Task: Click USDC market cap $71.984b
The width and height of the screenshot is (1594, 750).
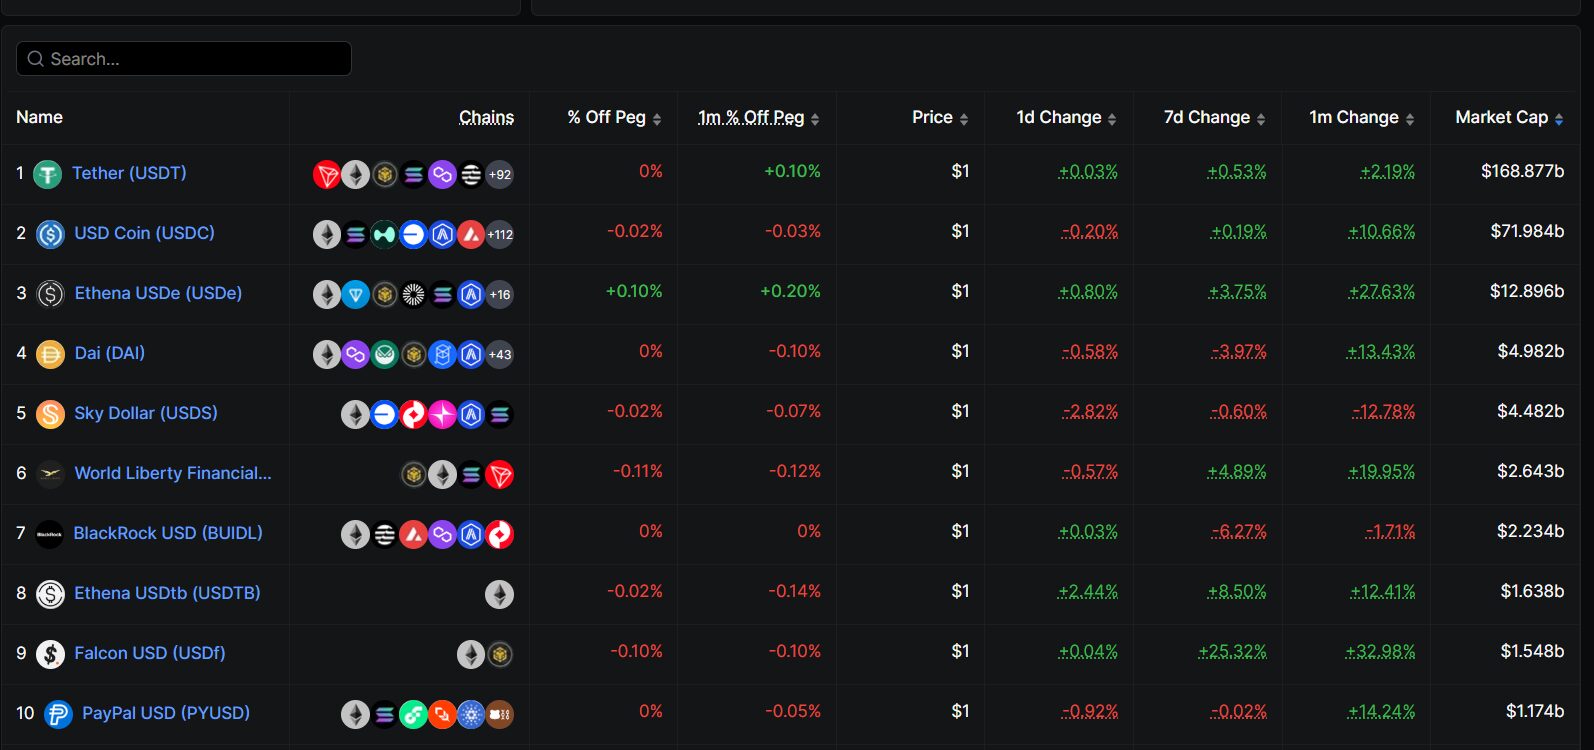Action: [1527, 231]
